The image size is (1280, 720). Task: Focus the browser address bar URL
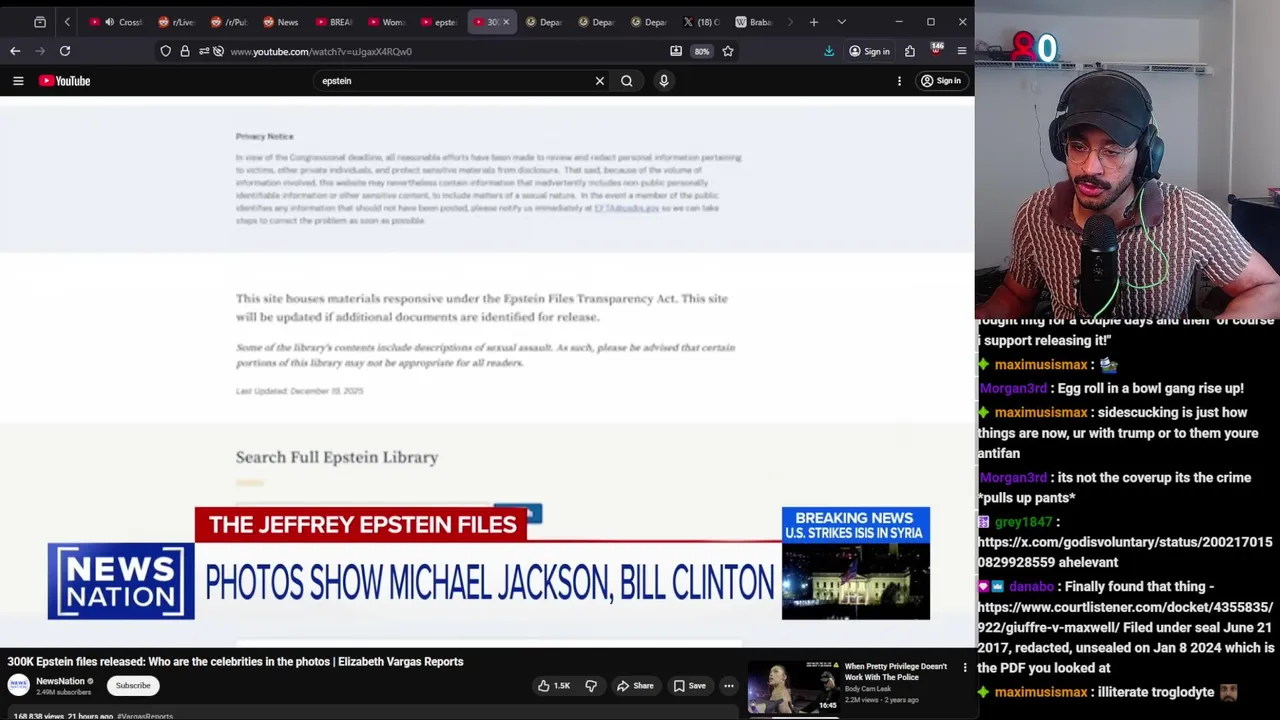(x=321, y=51)
